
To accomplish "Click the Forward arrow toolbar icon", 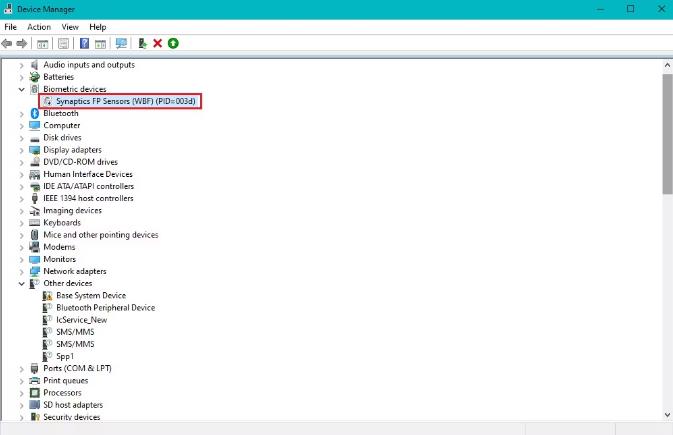I will (21, 43).
